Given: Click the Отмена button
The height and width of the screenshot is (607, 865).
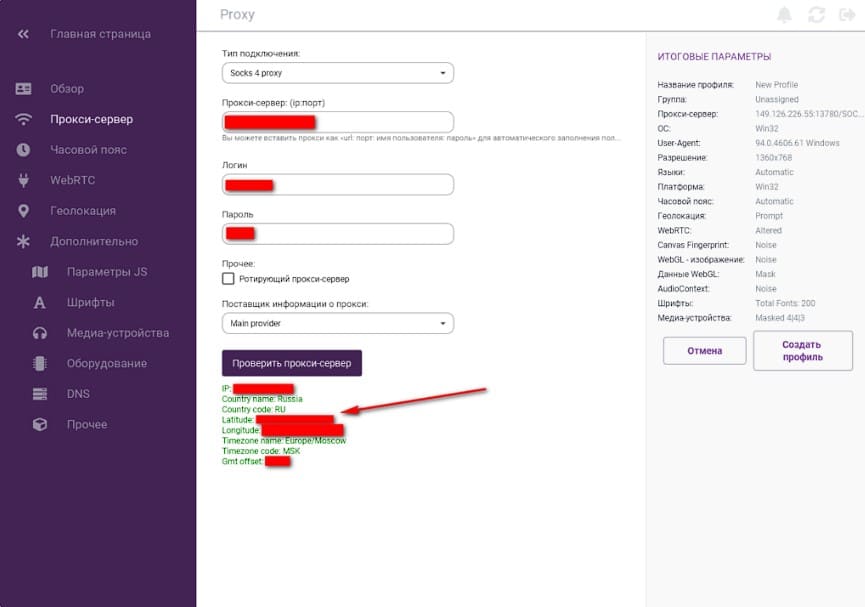Looking at the screenshot, I should 704,351.
